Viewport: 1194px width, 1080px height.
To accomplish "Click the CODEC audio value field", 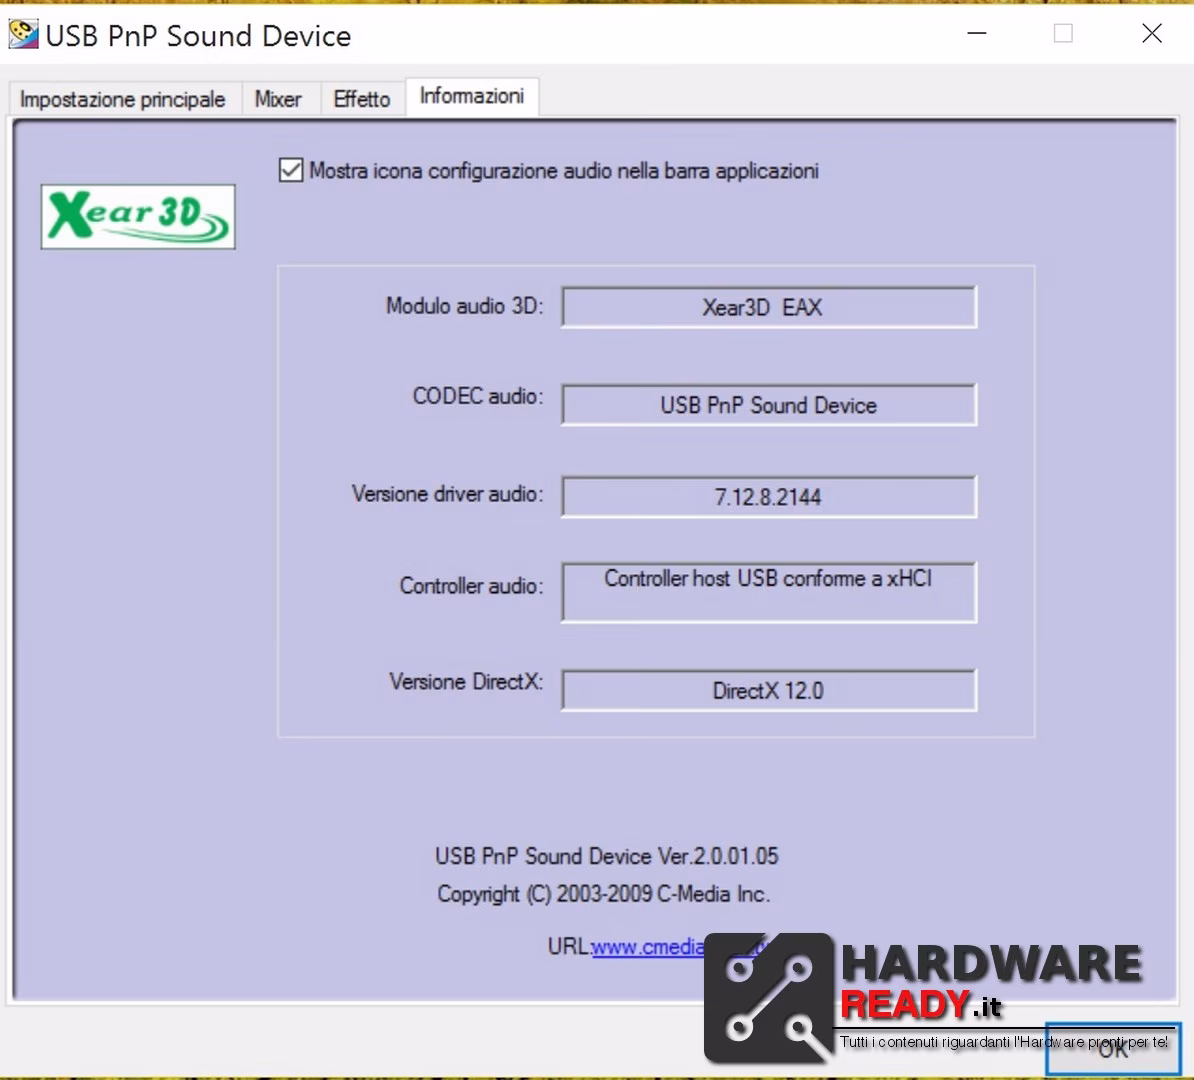I will (x=768, y=404).
